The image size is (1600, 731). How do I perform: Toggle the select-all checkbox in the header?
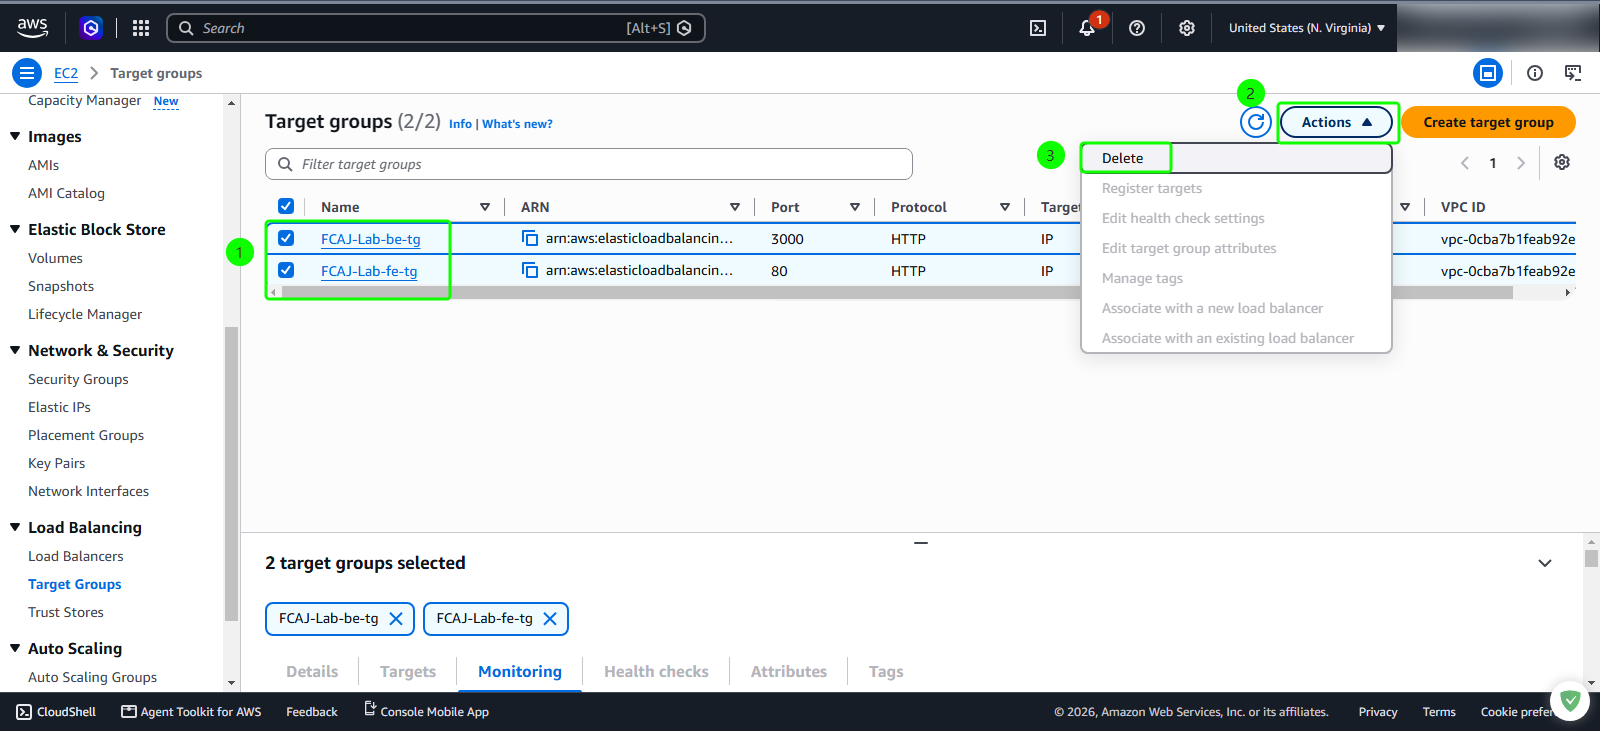pos(286,206)
